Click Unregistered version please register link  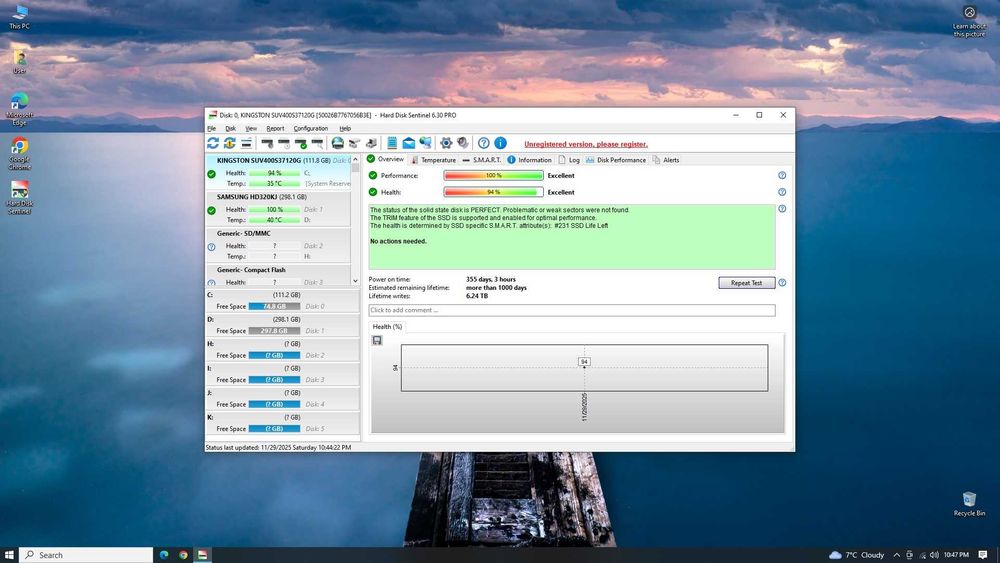click(585, 144)
